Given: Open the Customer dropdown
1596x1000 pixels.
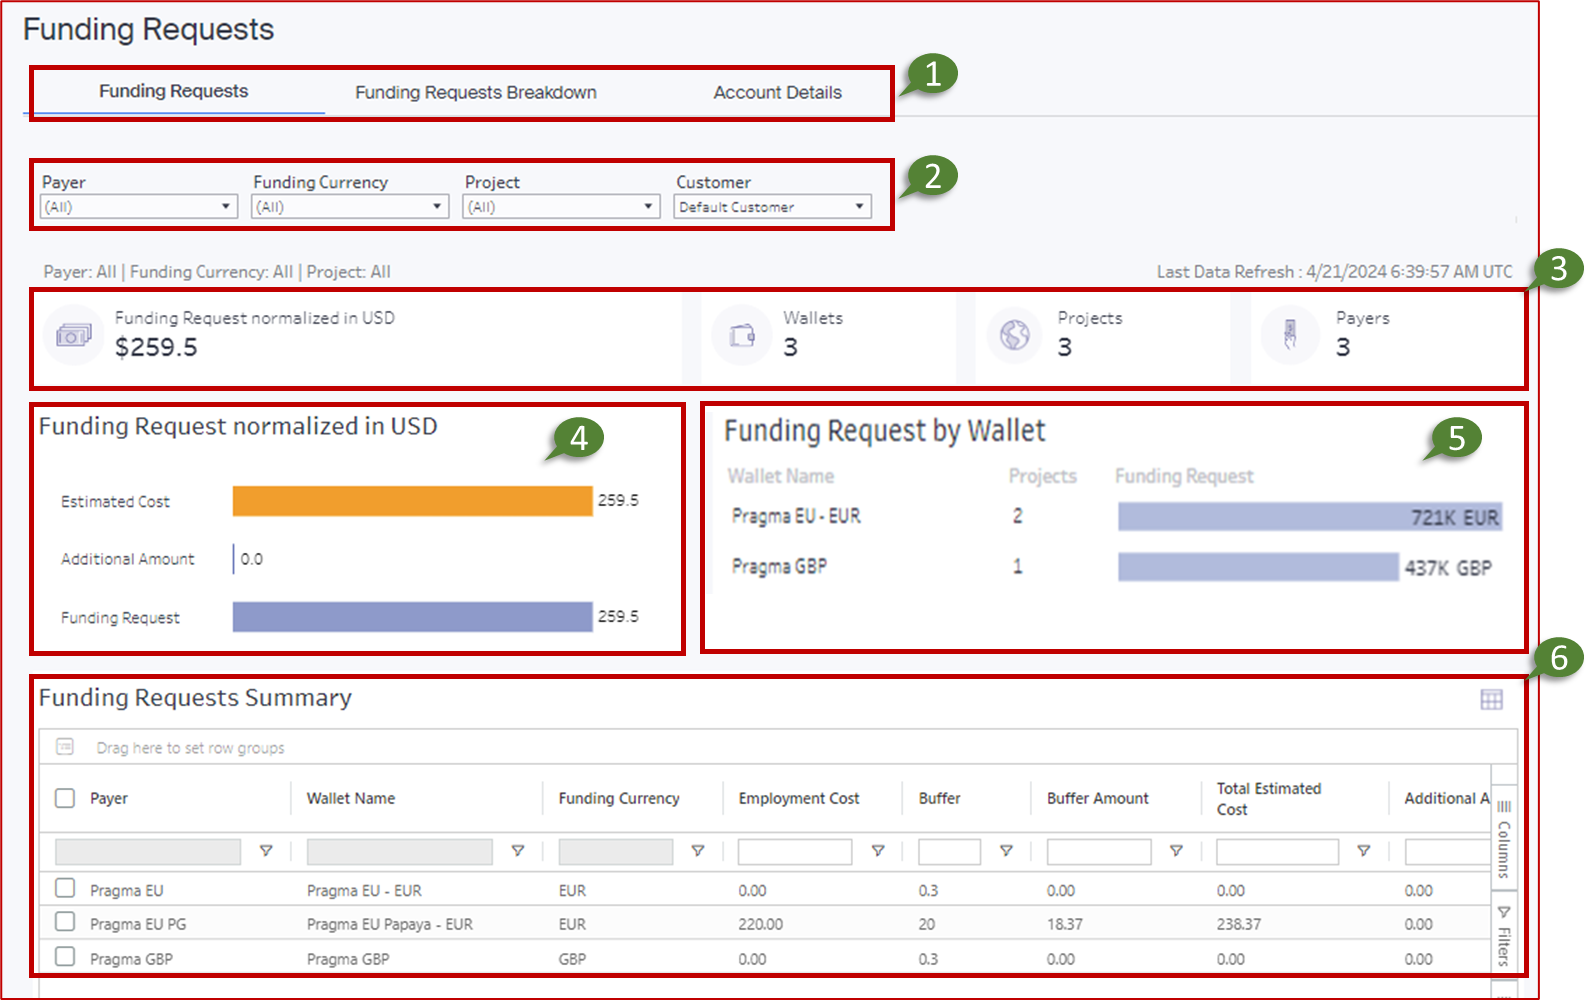Looking at the screenshot, I should [x=773, y=207].
